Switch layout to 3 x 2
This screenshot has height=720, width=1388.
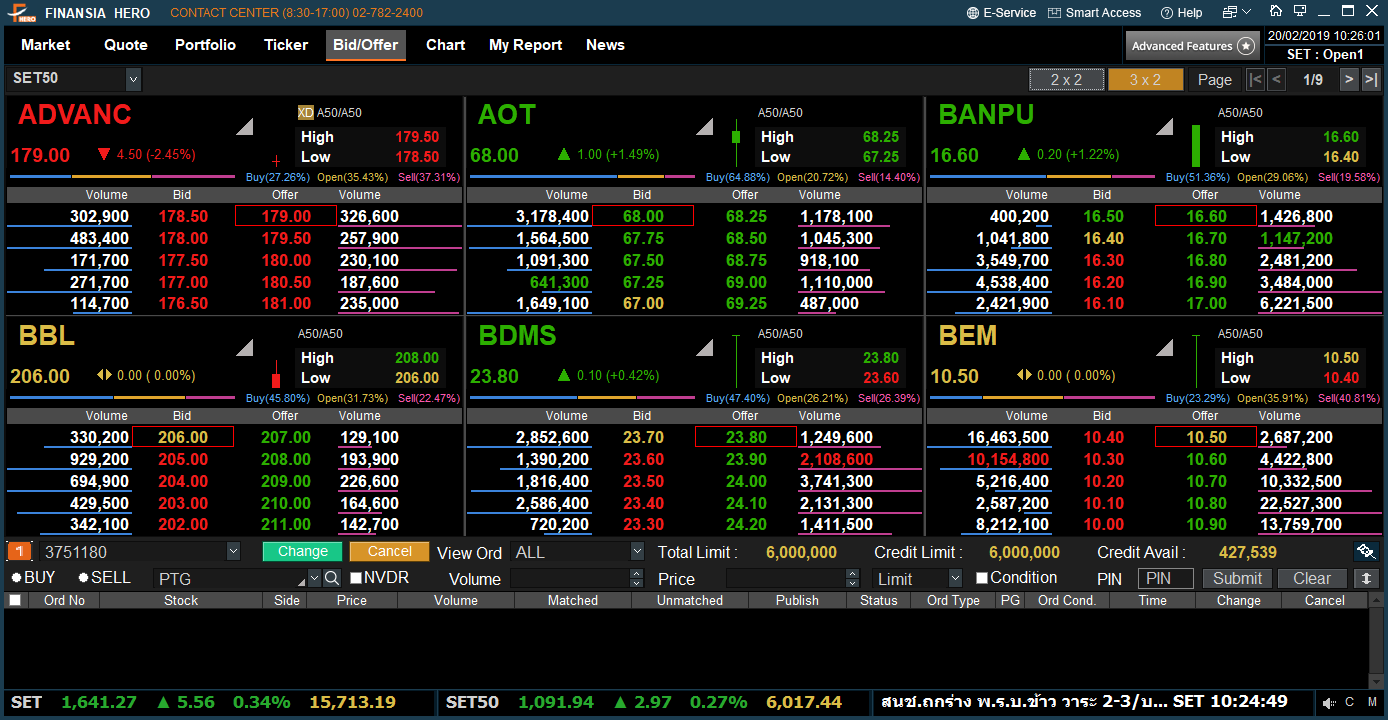1145,80
